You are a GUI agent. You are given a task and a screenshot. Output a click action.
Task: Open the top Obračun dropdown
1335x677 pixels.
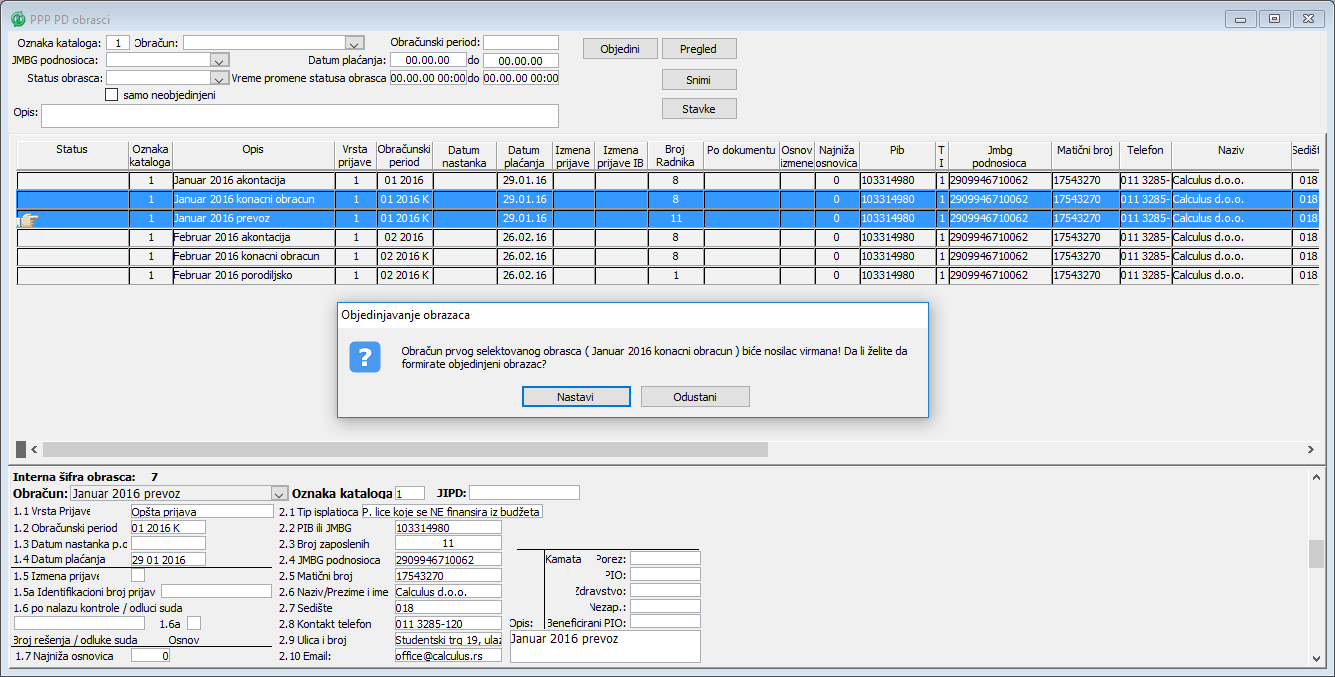tap(353, 43)
